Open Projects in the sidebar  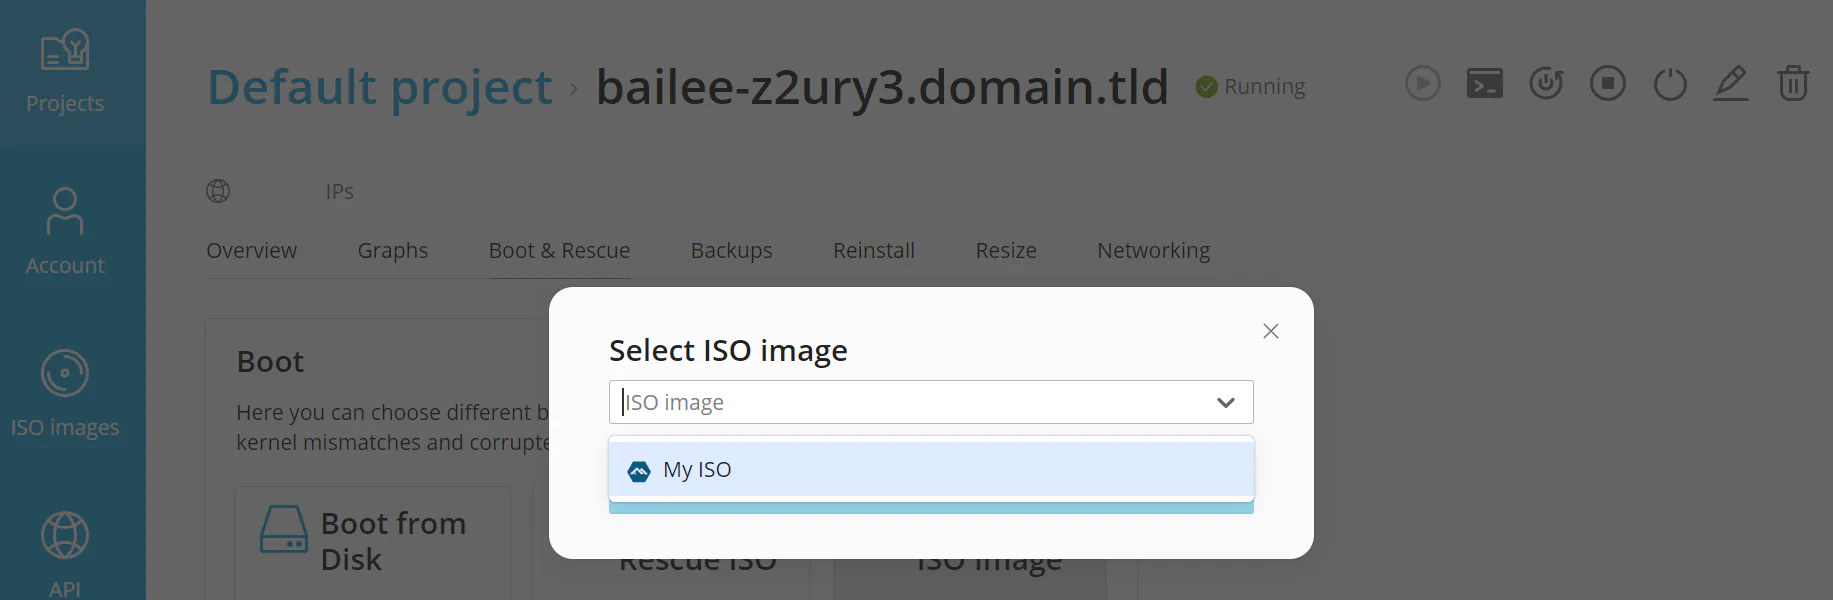pyautogui.click(x=65, y=72)
